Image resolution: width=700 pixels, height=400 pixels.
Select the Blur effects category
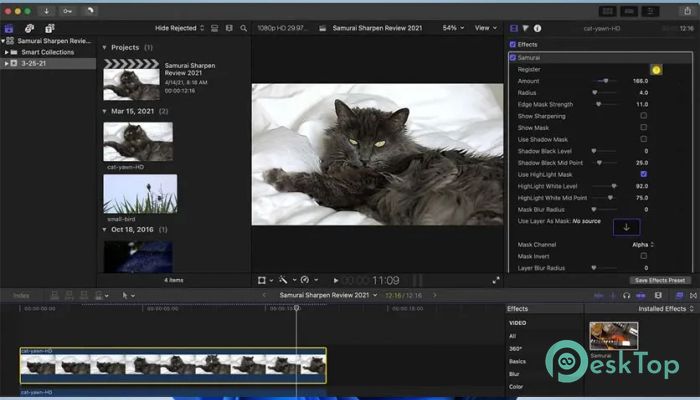pyautogui.click(x=514, y=374)
